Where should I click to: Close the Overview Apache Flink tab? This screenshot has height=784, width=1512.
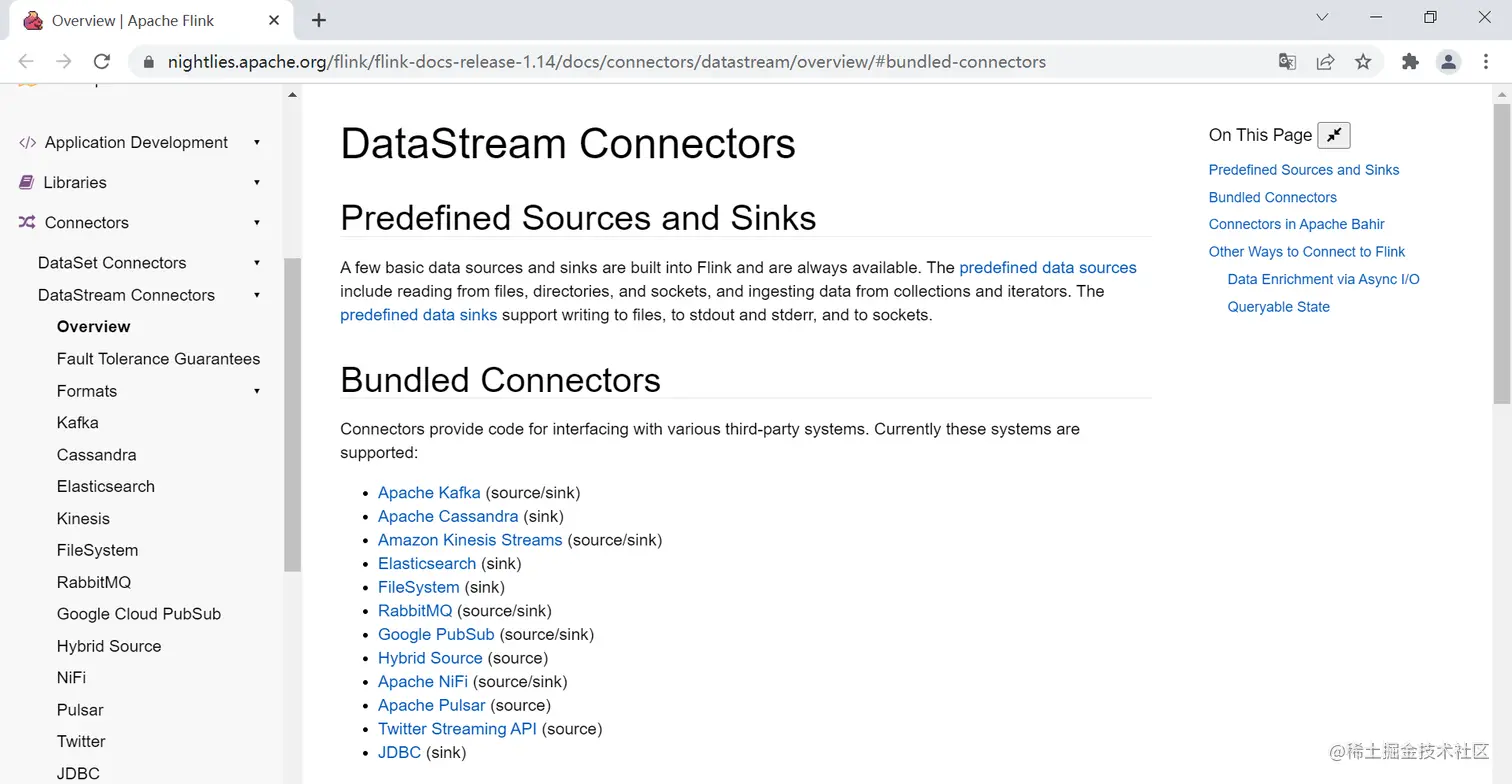point(274,20)
